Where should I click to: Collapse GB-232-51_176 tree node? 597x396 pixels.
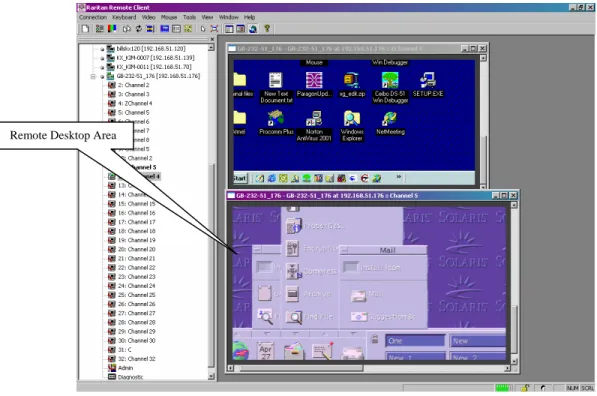93,76
